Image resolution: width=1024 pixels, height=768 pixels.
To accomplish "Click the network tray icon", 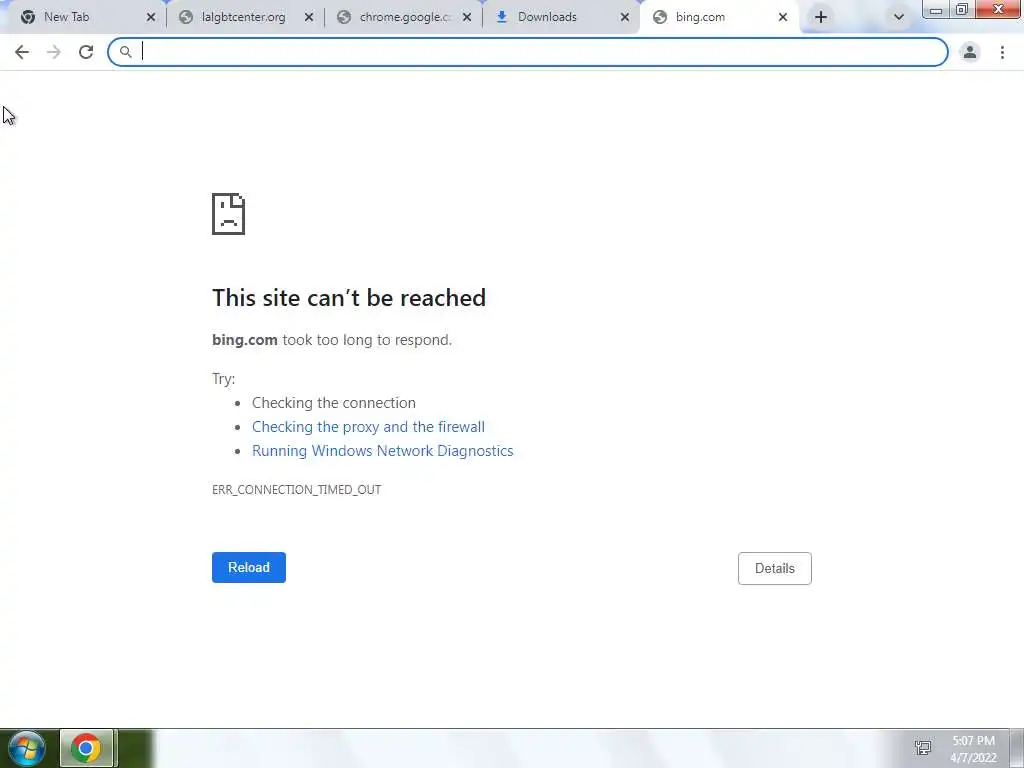I will [923, 748].
